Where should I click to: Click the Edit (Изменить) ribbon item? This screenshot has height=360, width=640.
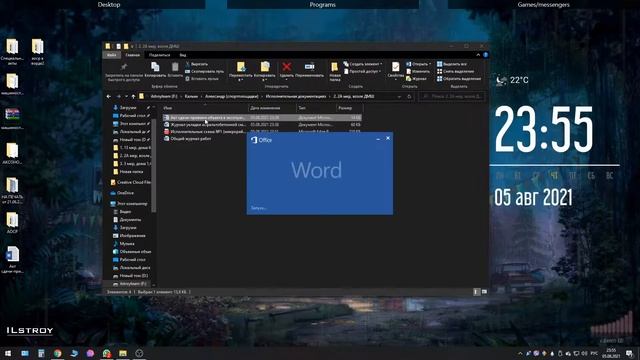click(x=418, y=71)
